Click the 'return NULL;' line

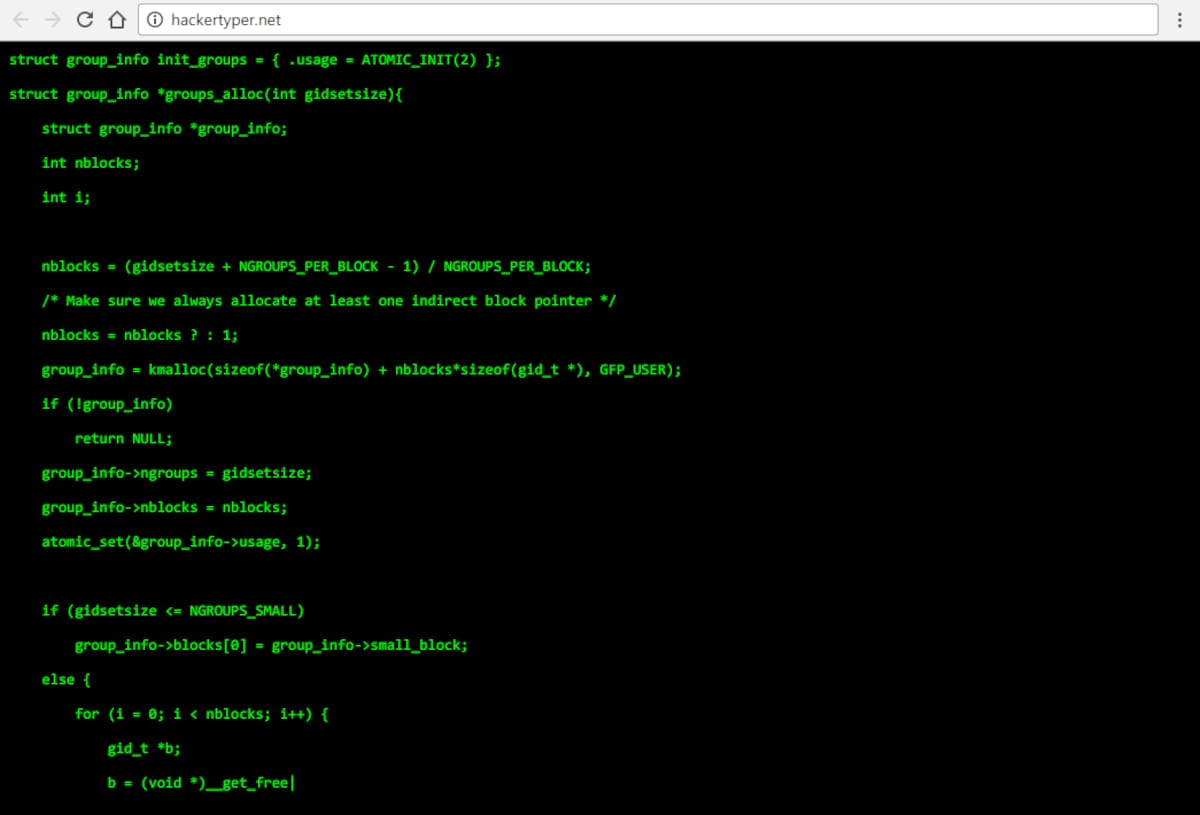[124, 438]
